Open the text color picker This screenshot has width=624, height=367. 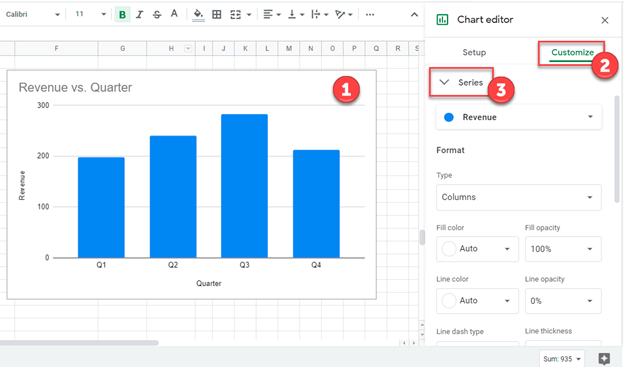point(174,14)
